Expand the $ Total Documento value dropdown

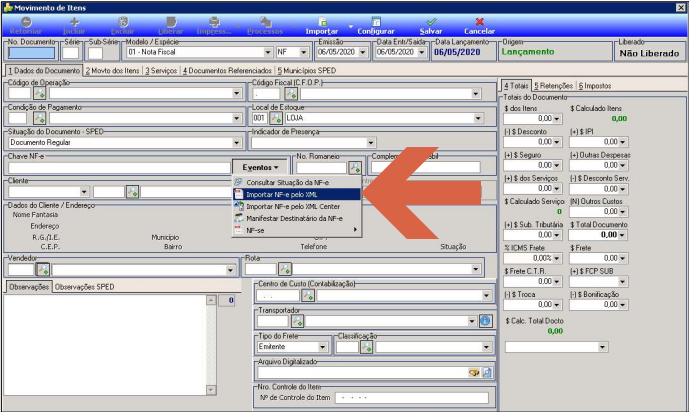pyautogui.click(x=622, y=235)
